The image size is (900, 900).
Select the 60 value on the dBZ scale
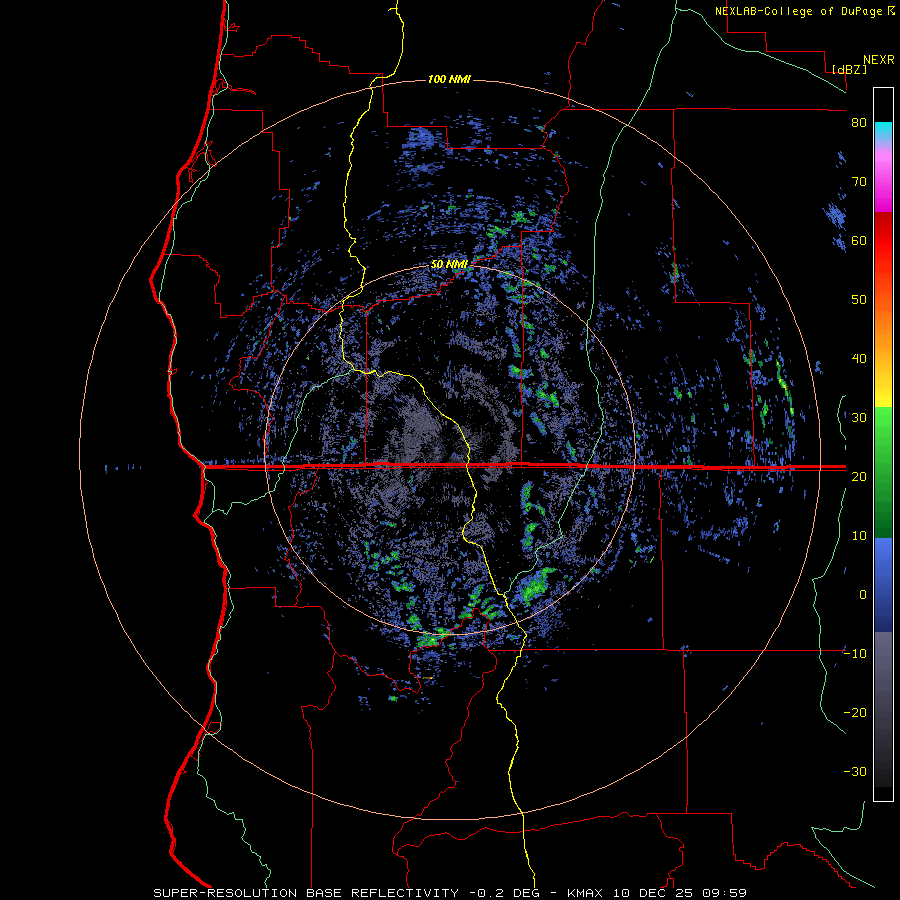point(859,240)
